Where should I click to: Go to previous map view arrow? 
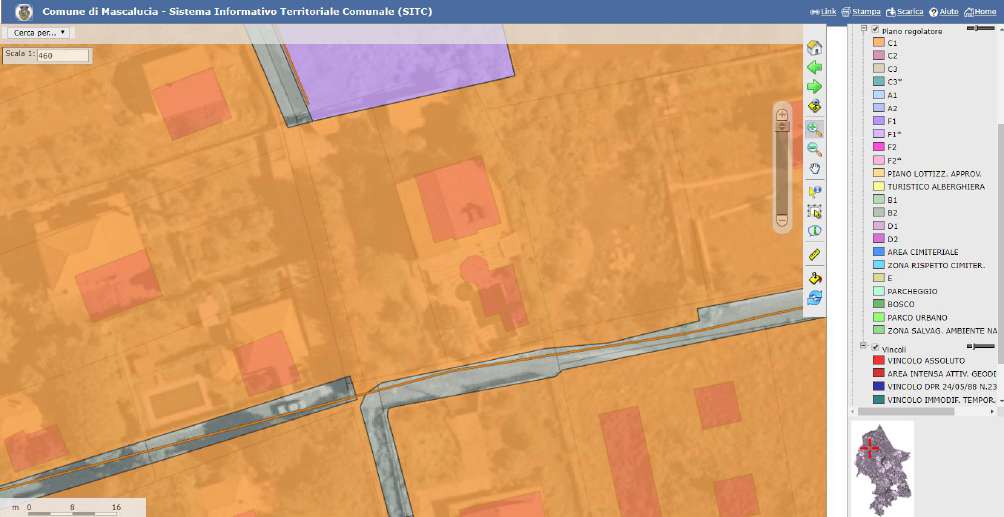814,68
